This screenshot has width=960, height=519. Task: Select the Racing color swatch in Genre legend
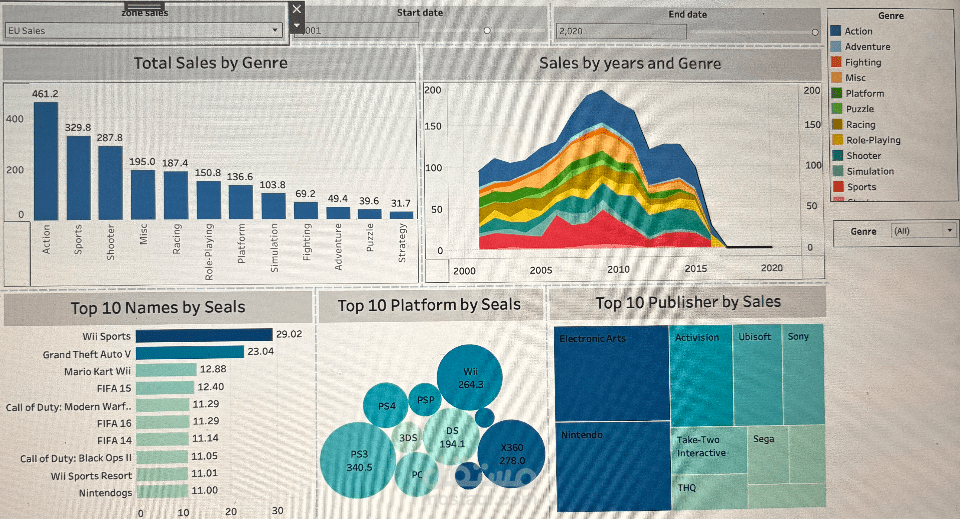coord(837,124)
